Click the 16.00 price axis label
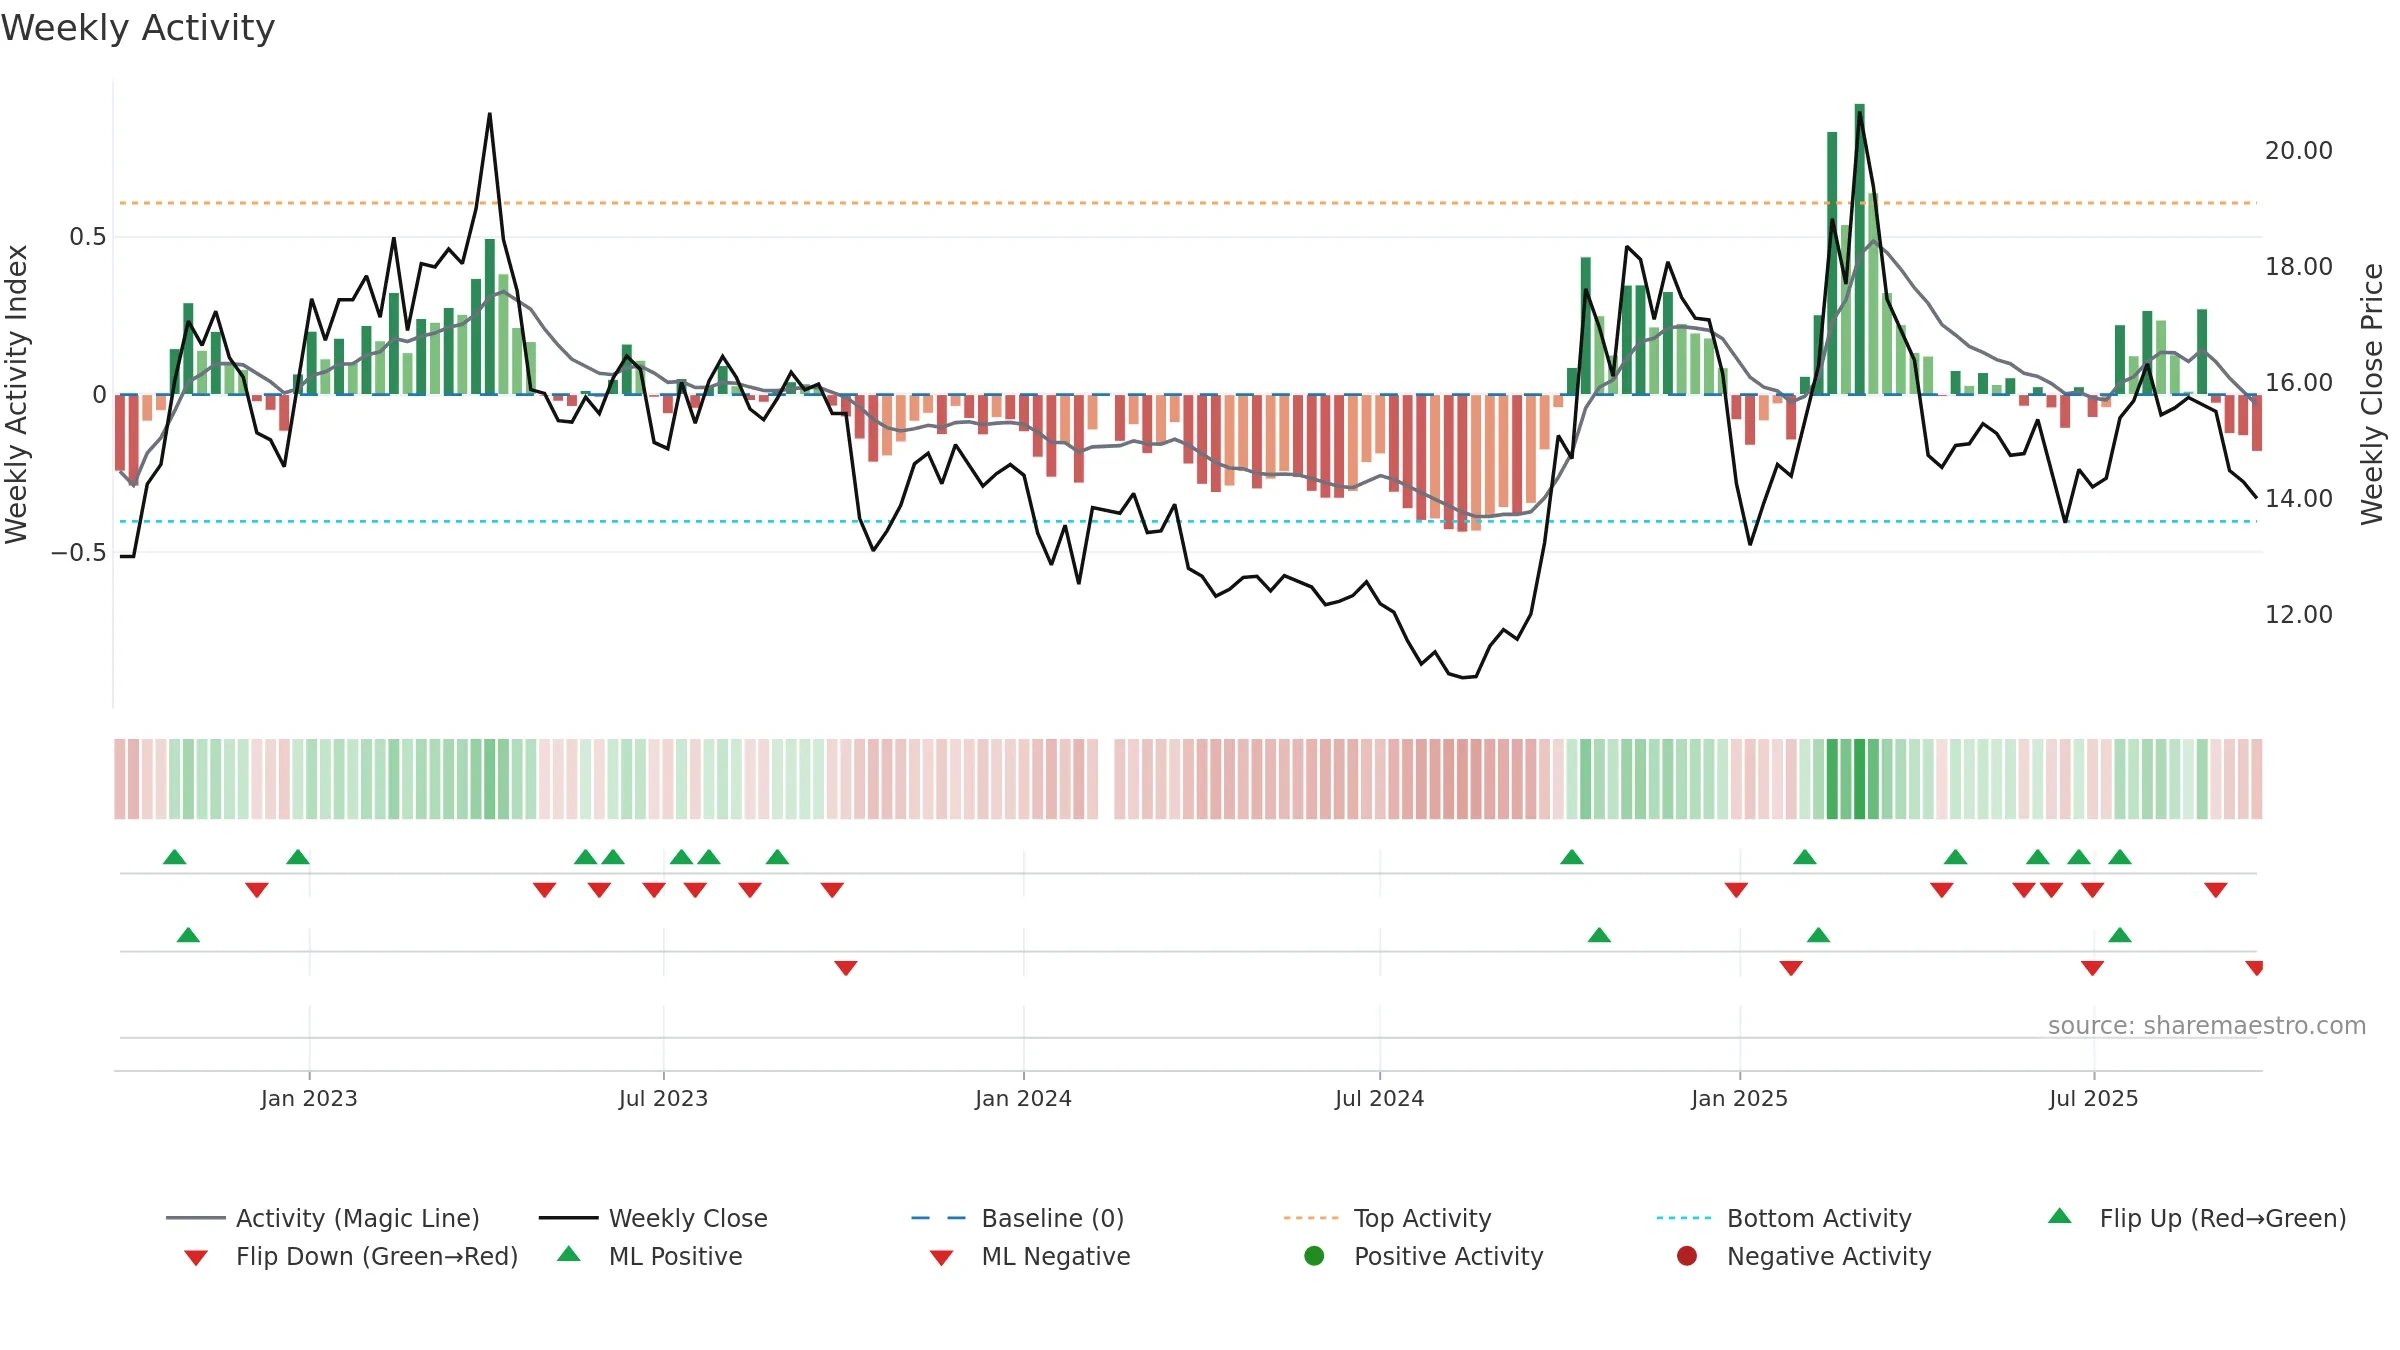This screenshot has width=2400, height=1350. (x=2298, y=383)
